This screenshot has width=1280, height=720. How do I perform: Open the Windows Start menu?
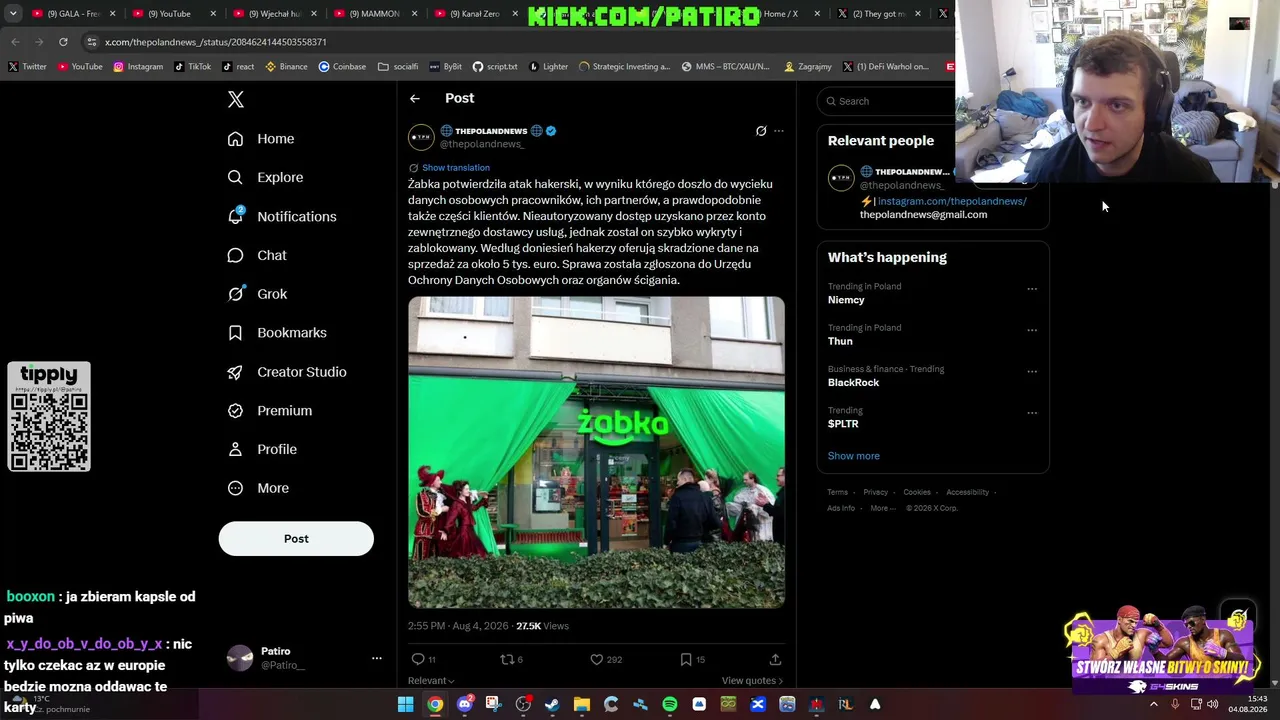tap(405, 704)
